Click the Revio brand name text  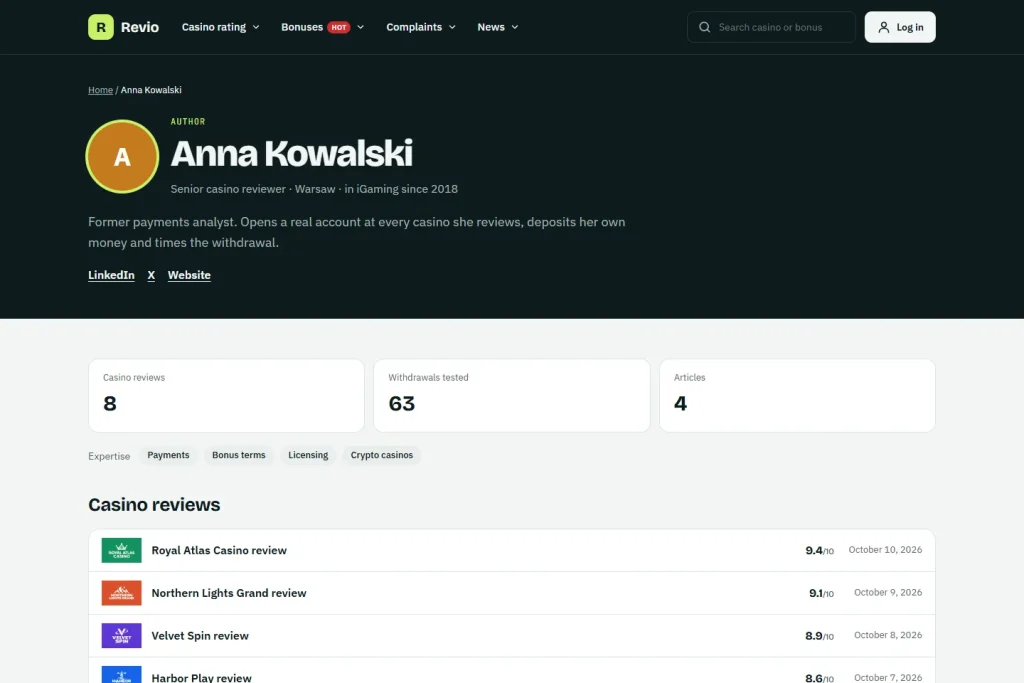(140, 27)
